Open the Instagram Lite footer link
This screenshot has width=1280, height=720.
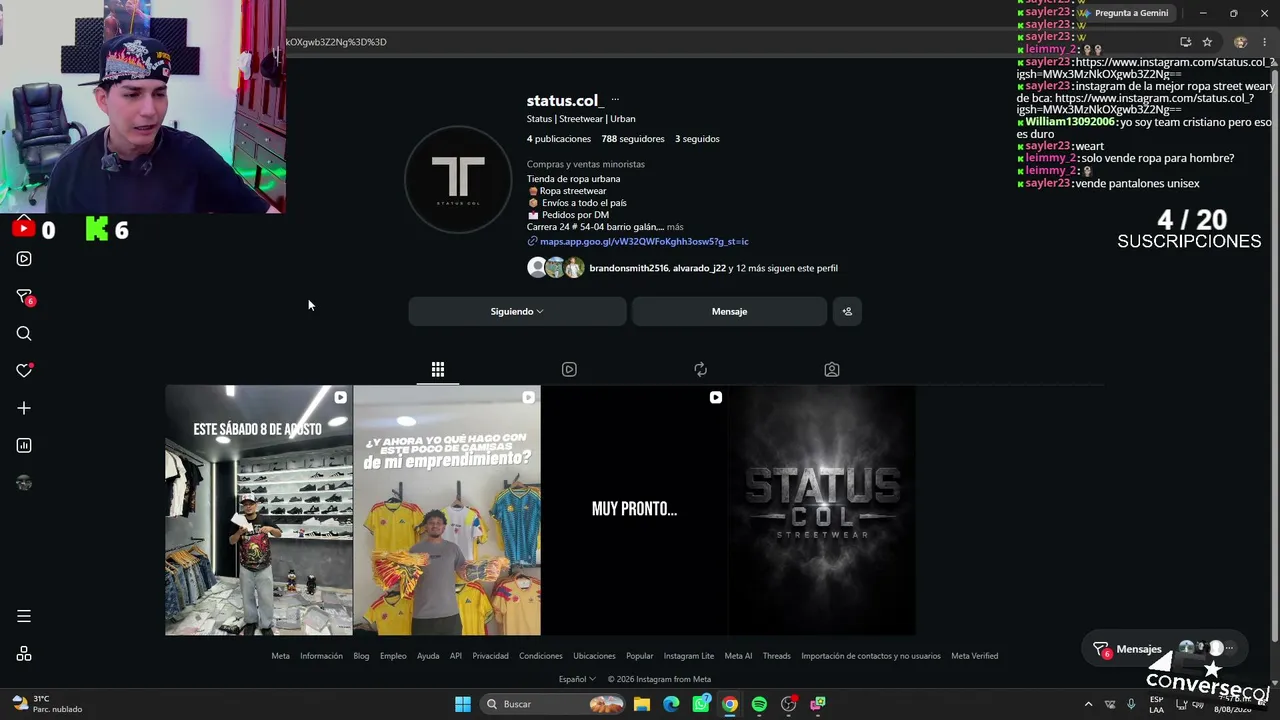(689, 656)
